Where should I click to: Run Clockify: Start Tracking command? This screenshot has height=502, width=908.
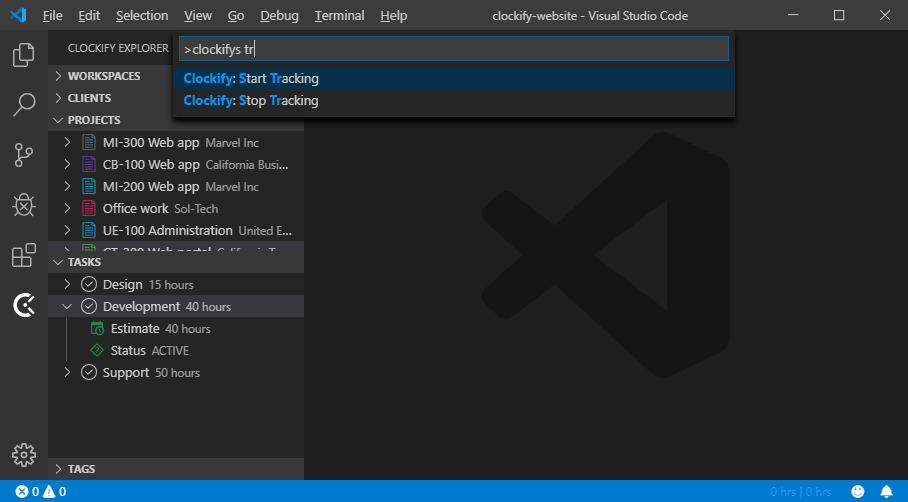[453, 78]
